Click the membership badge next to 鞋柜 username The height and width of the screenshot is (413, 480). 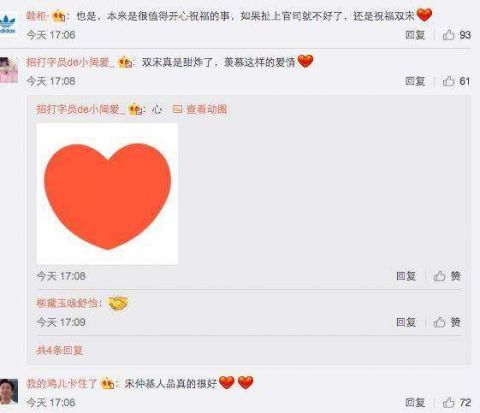point(59,16)
